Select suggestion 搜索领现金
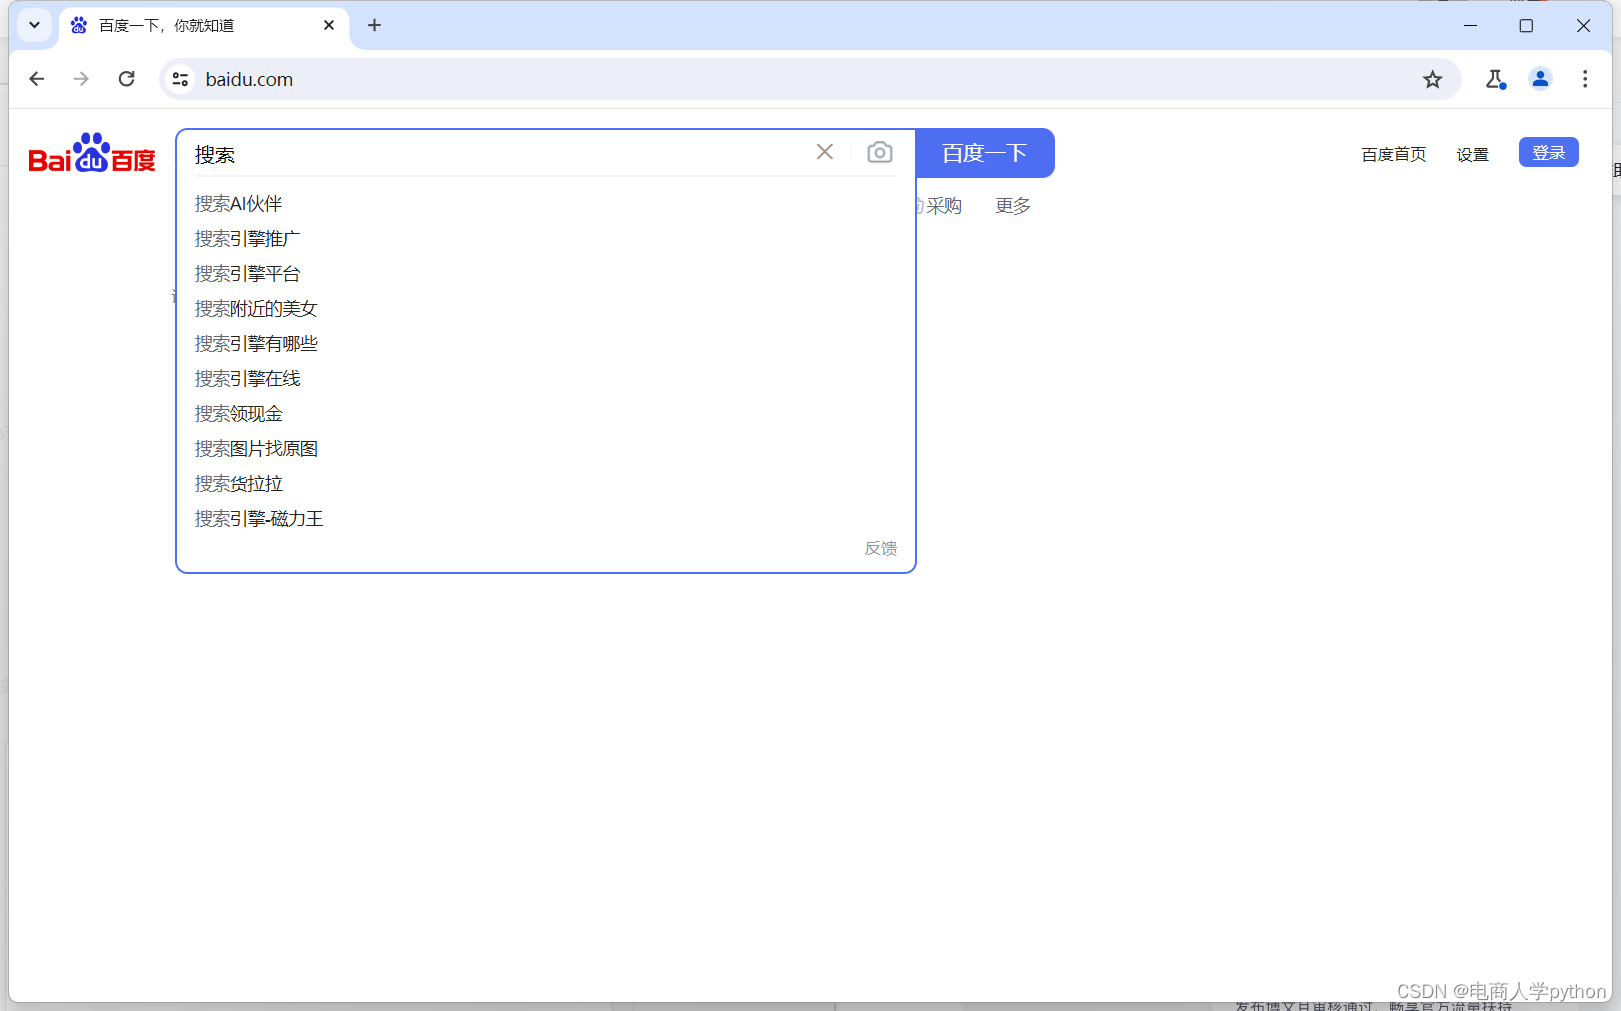This screenshot has width=1621, height=1011. 546,414
